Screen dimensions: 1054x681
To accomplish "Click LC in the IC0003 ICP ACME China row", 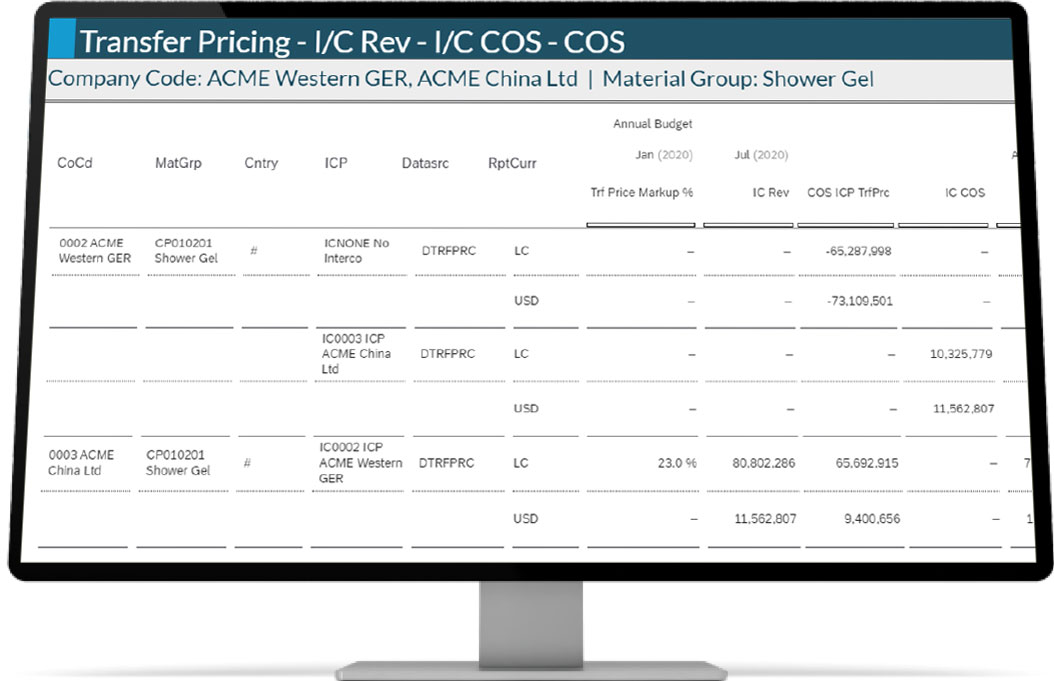I will point(521,354).
